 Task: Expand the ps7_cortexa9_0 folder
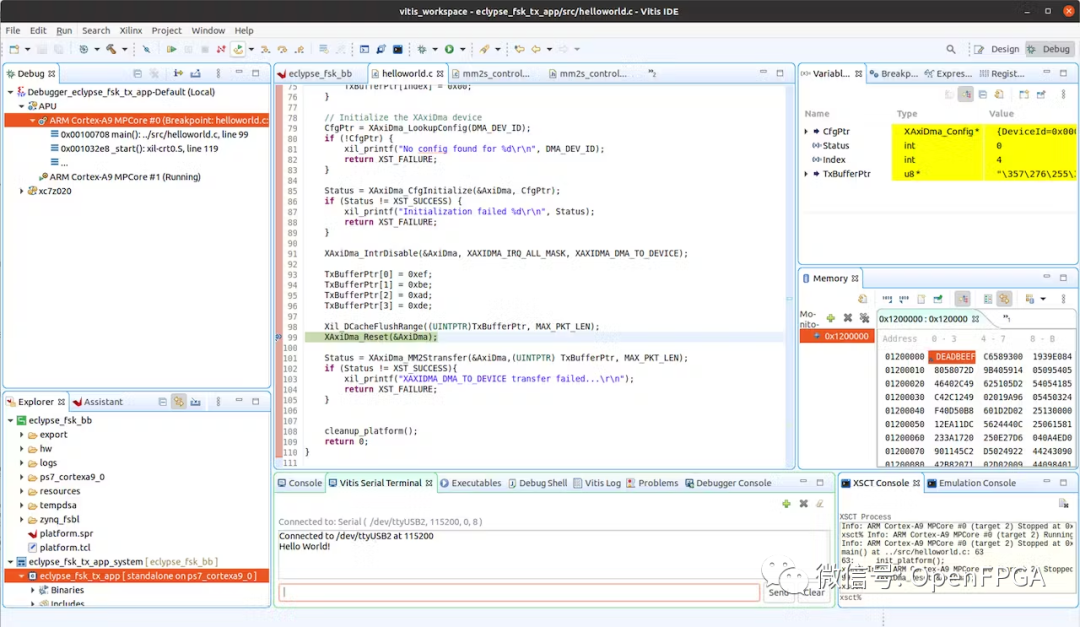point(22,477)
